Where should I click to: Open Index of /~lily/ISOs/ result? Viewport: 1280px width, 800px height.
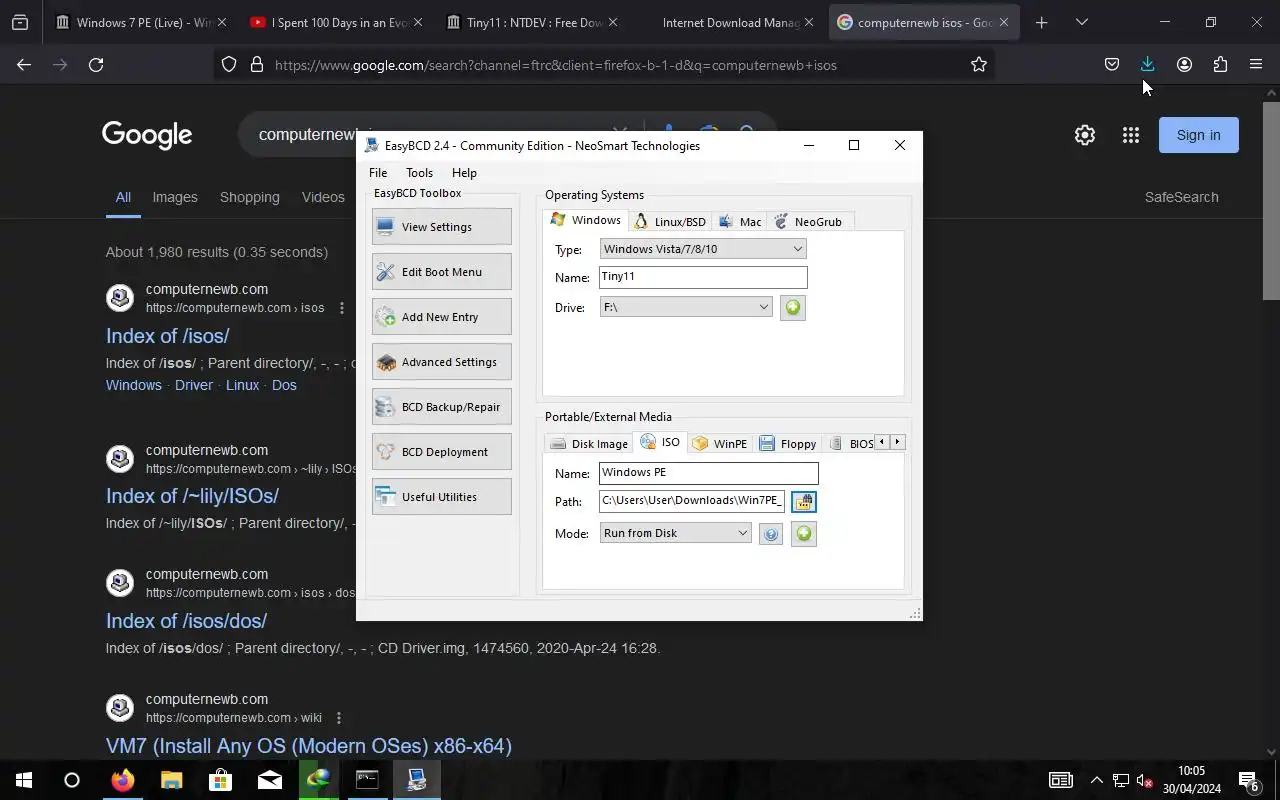(x=192, y=496)
